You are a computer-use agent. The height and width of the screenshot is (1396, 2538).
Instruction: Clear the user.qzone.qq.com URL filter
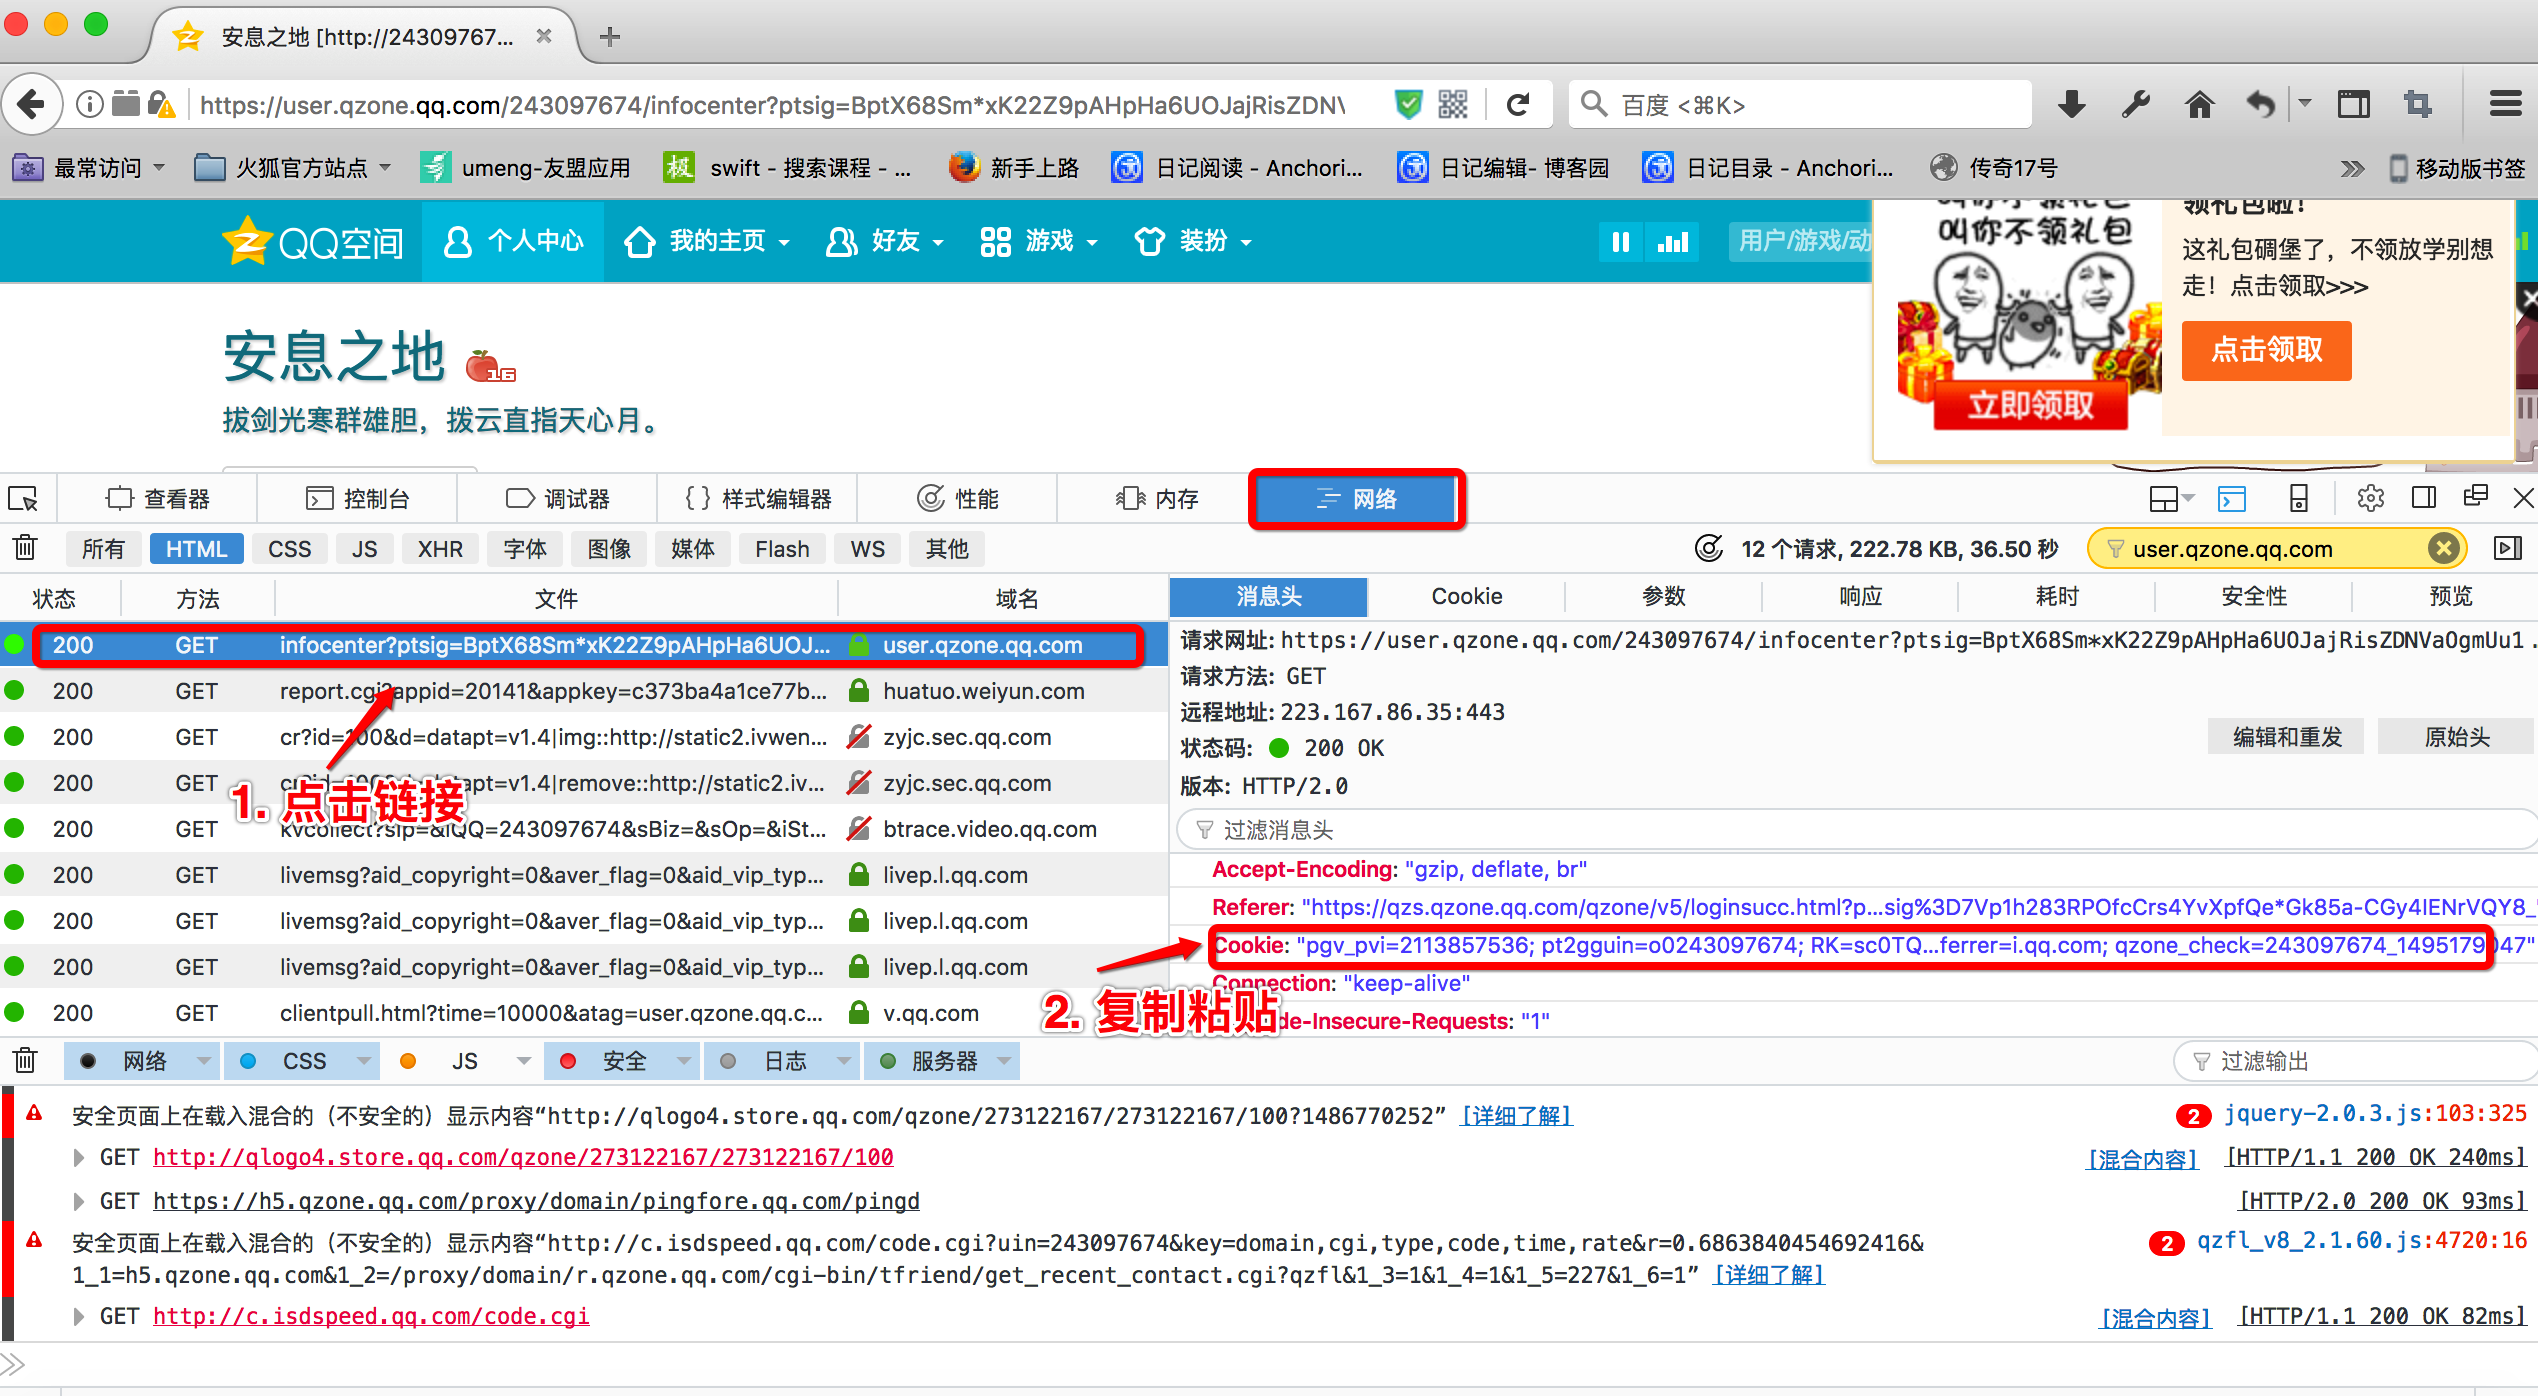pyautogui.click(x=2444, y=548)
